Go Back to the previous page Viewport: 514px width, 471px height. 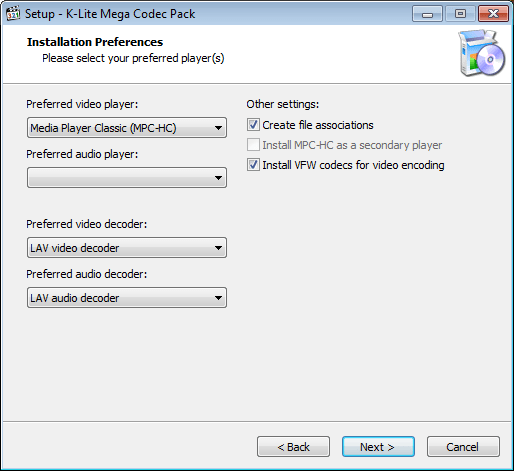pos(293,447)
